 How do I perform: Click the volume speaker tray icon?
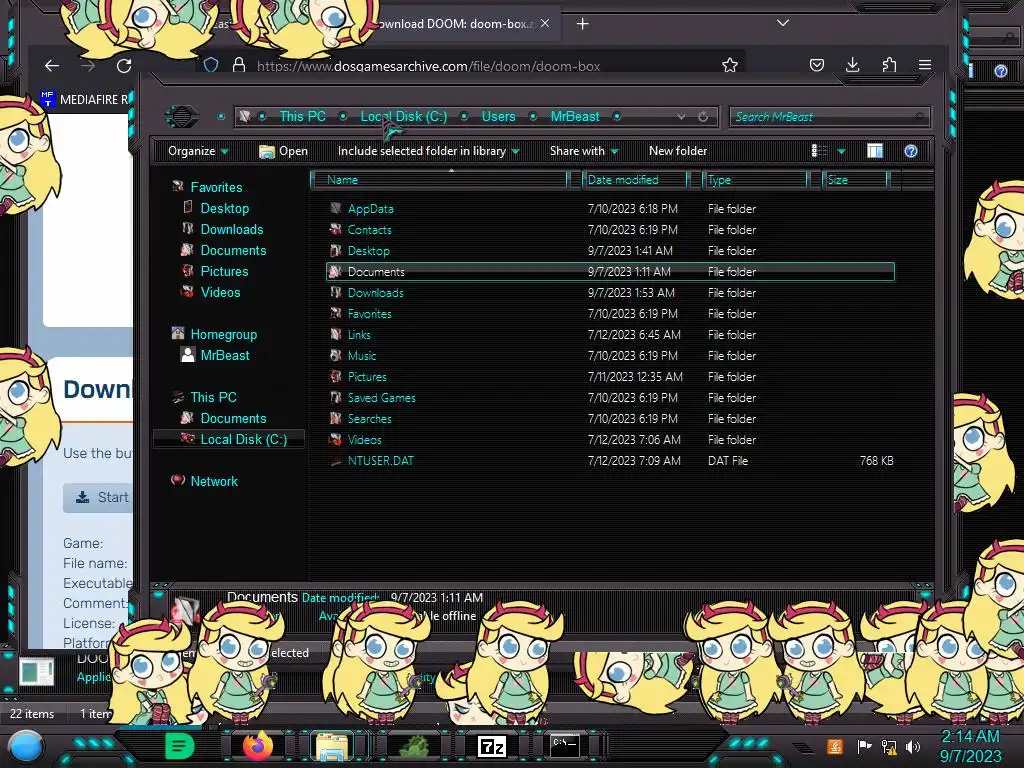pyautogui.click(x=912, y=746)
